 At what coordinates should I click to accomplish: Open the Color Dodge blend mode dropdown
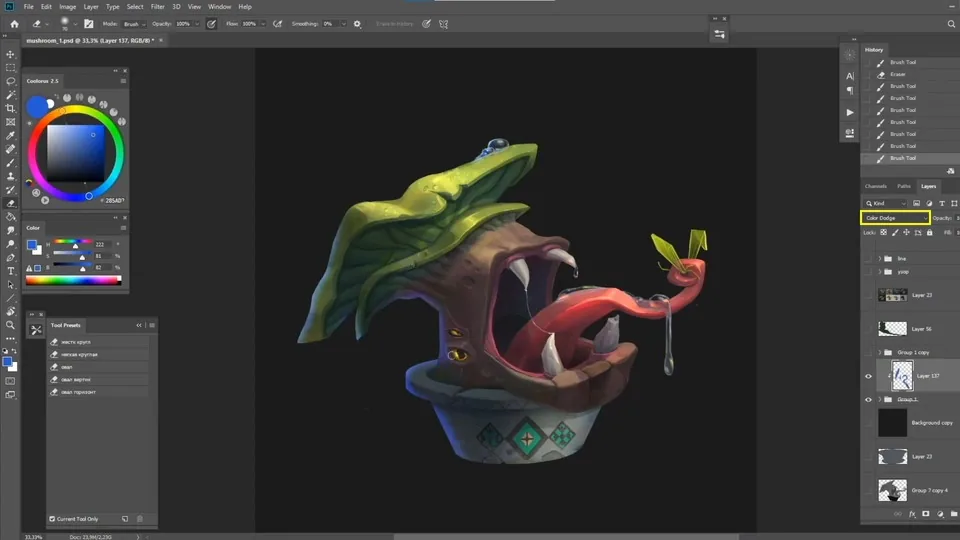pos(895,218)
